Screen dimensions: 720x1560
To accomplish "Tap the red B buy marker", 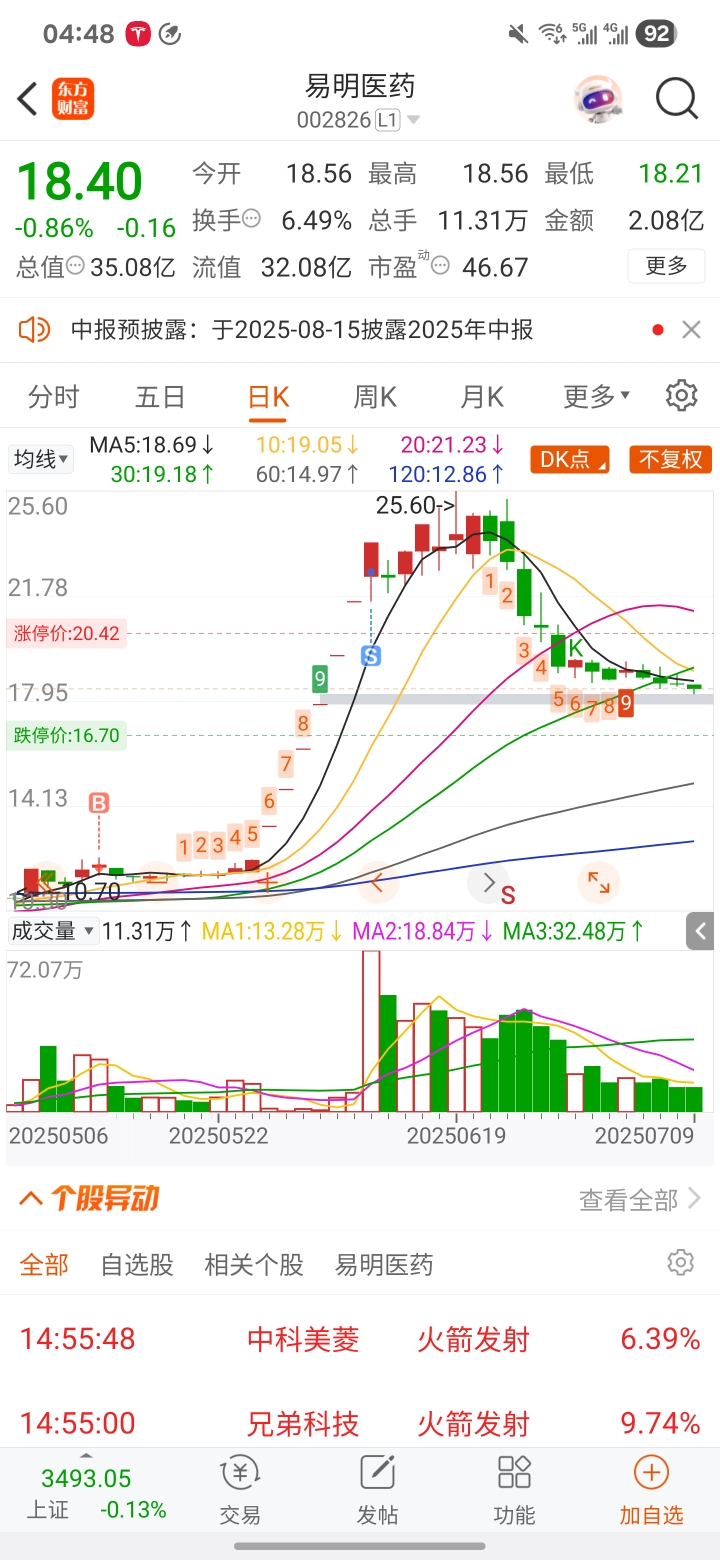I will click(99, 803).
